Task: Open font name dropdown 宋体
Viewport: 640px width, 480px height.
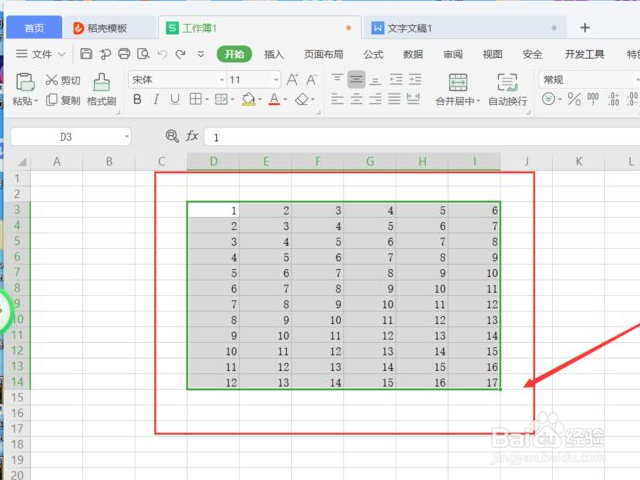Action: pos(222,80)
